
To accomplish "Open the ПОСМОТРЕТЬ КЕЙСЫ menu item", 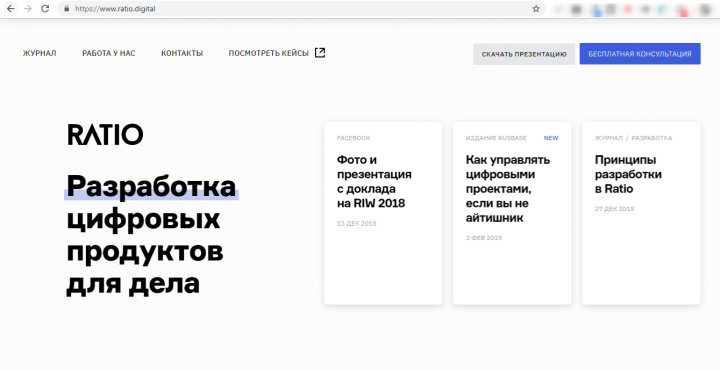I will pyautogui.click(x=269, y=53).
